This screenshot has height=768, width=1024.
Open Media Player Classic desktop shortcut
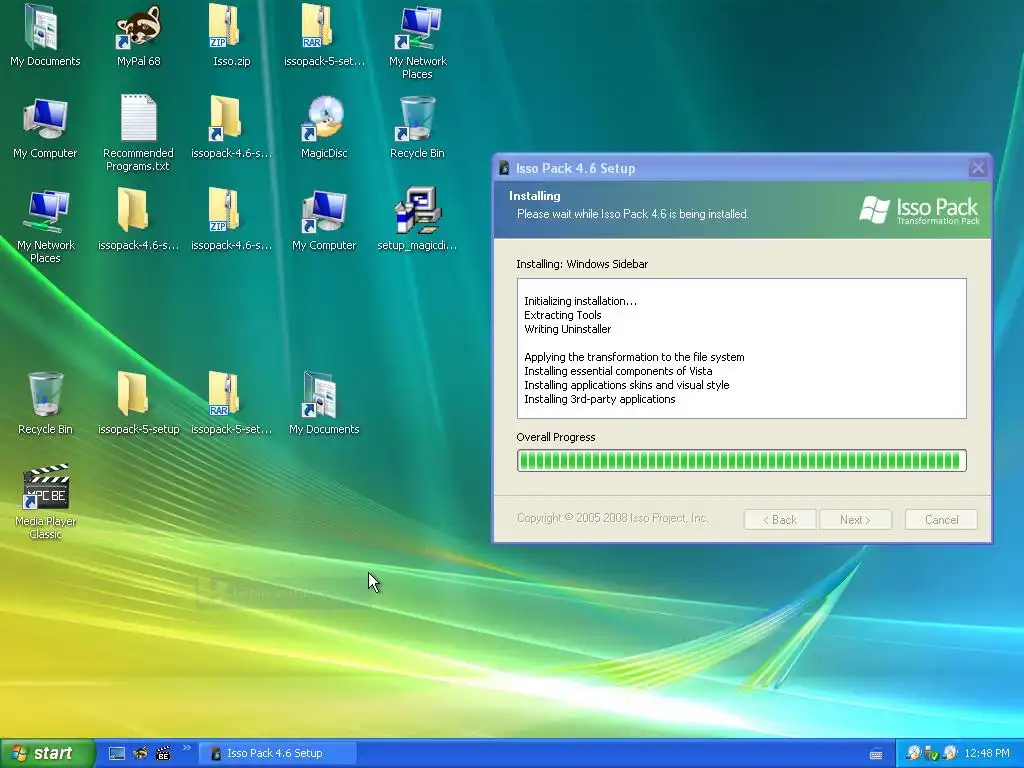tap(46, 501)
